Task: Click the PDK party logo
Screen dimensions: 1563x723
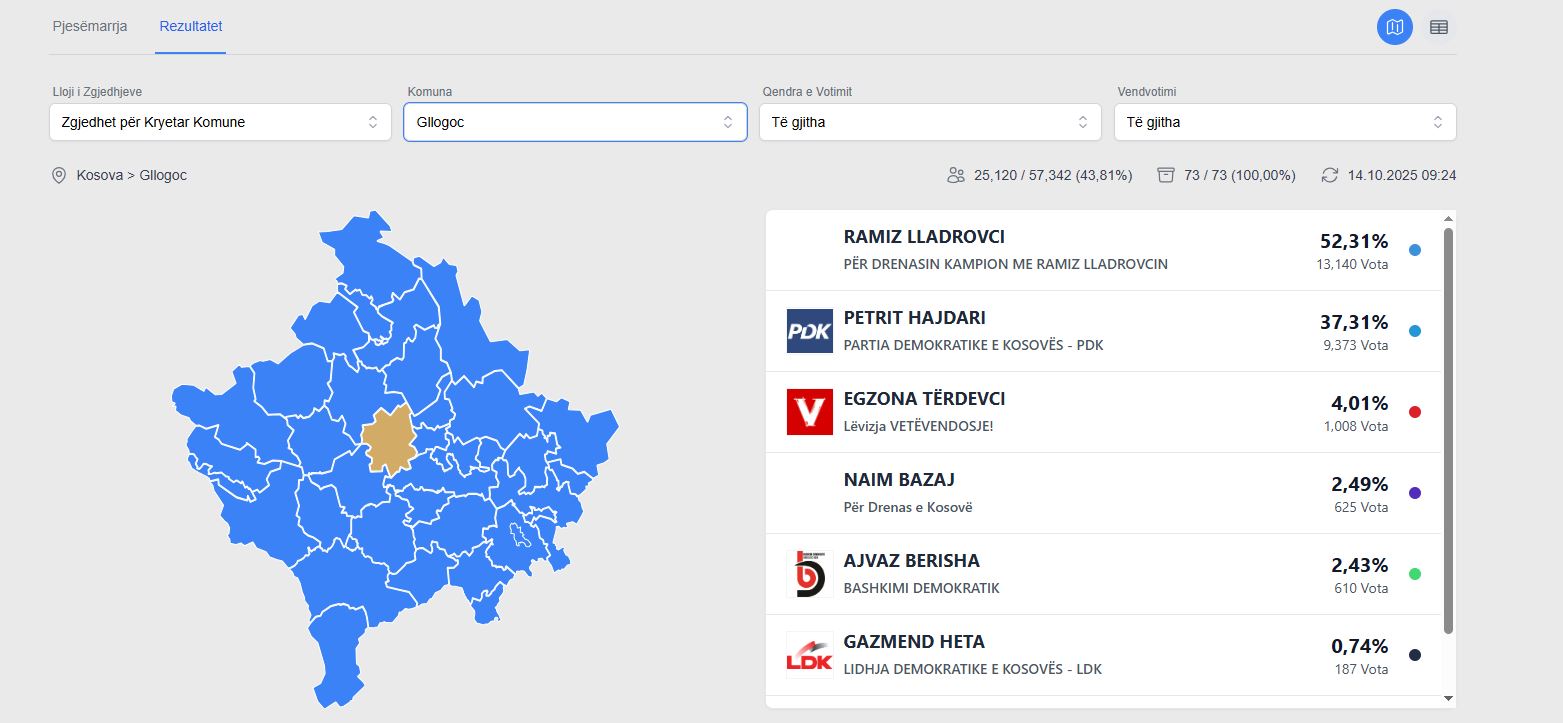Action: 809,331
